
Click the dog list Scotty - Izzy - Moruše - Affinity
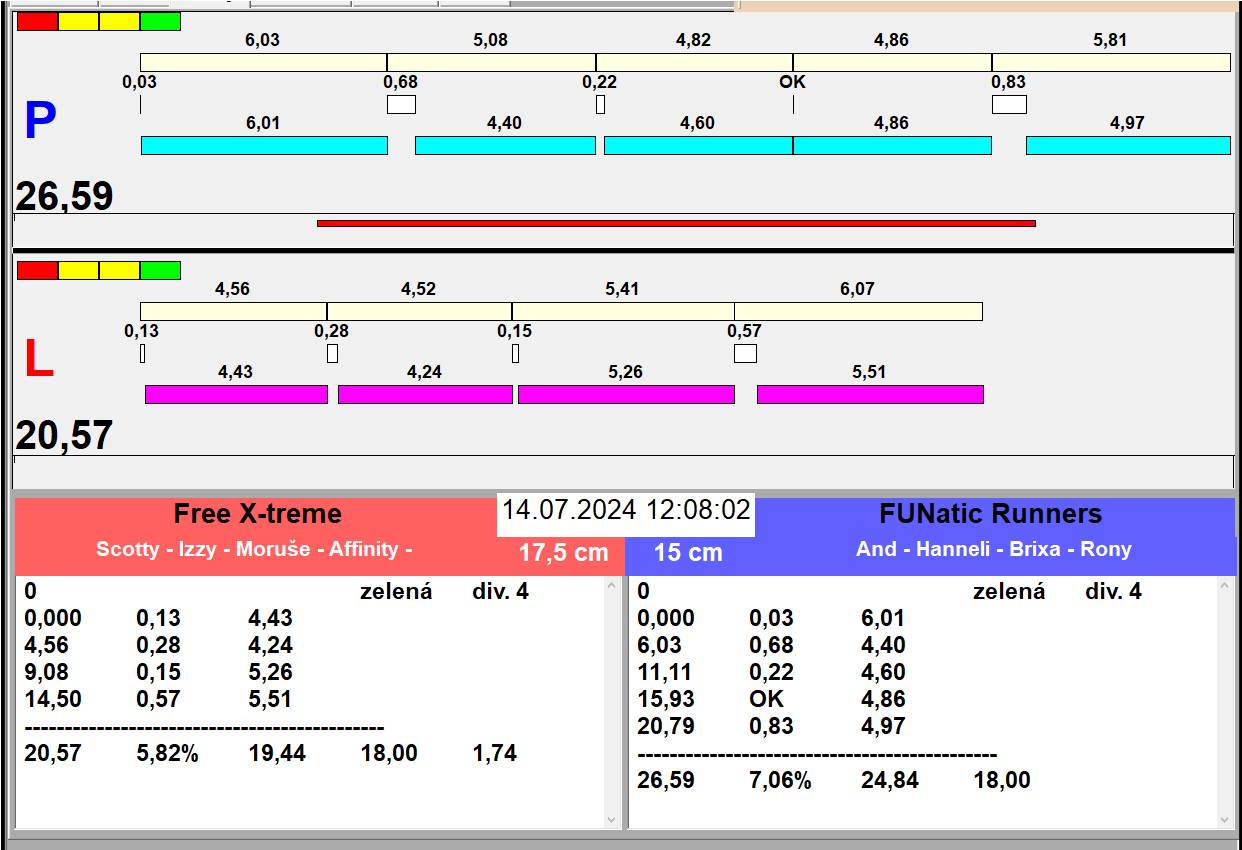point(254,549)
